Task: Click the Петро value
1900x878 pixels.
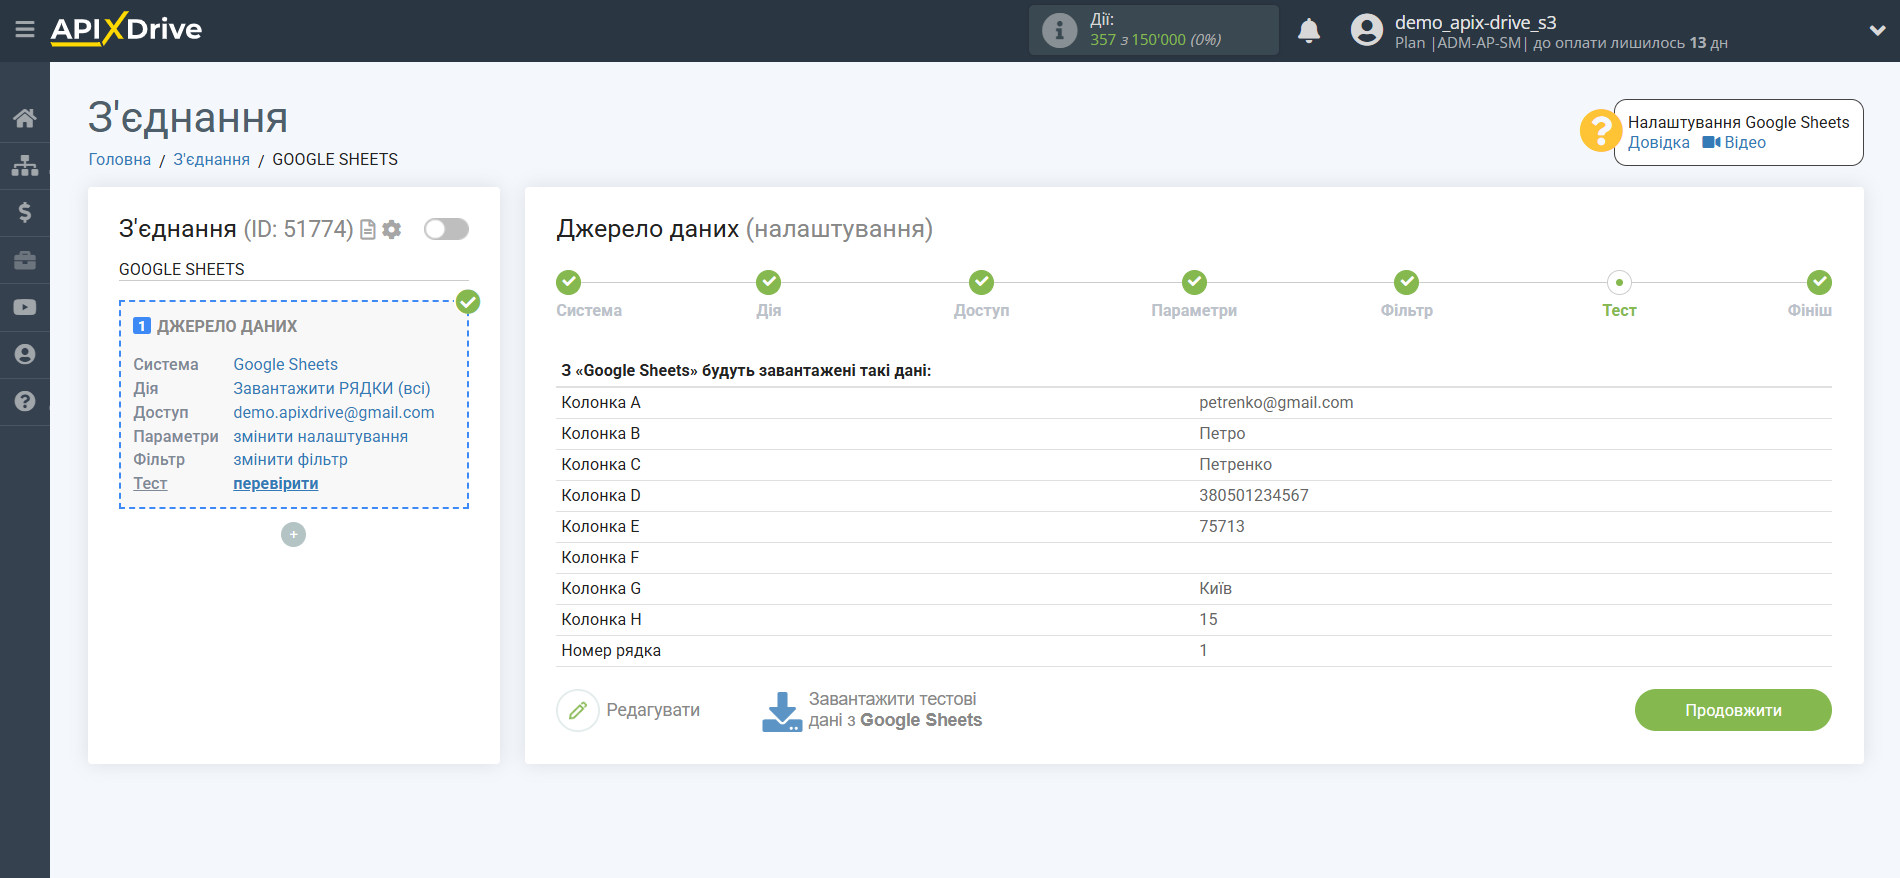Action: [1222, 433]
